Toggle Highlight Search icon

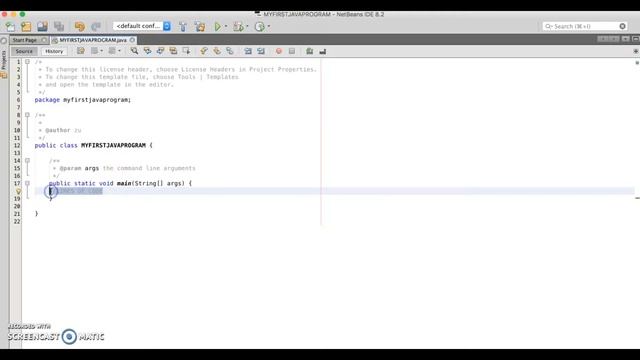click(173, 51)
